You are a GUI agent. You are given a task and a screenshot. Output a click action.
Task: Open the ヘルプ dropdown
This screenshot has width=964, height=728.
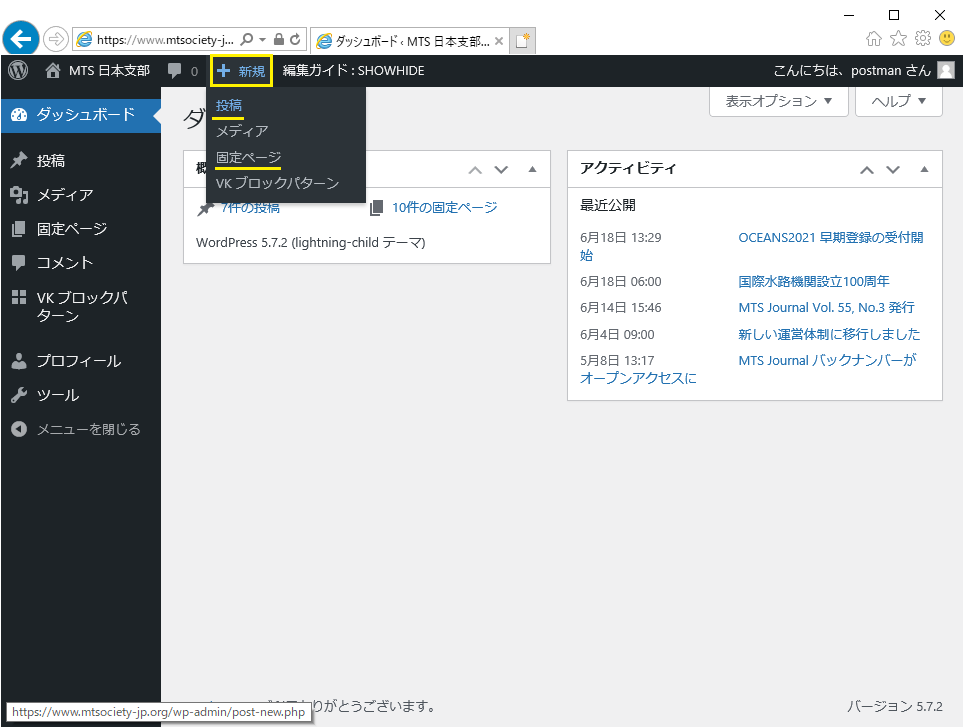[x=899, y=101]
